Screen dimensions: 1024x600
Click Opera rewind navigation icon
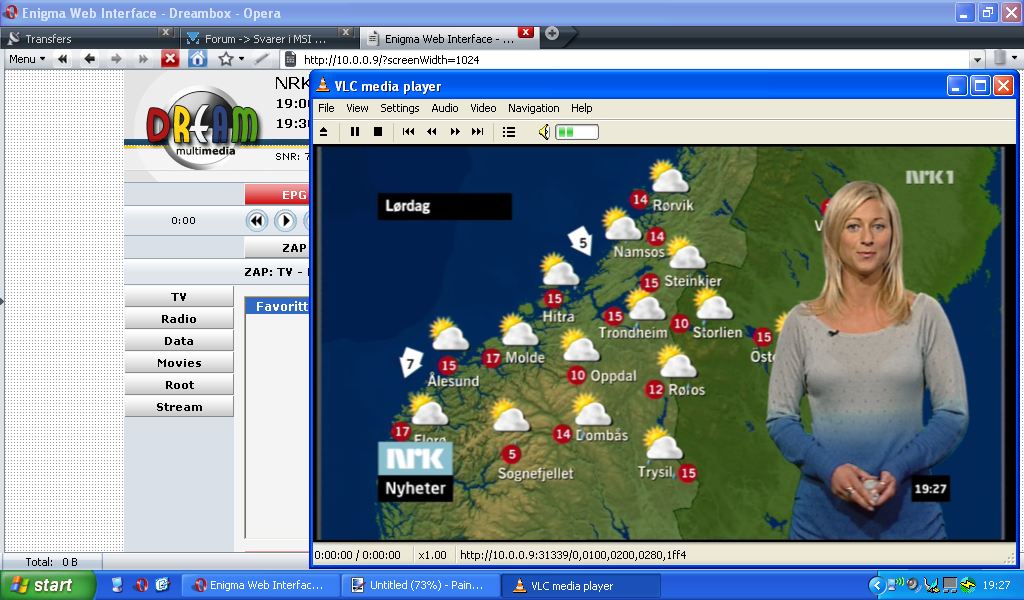point(63,59)
